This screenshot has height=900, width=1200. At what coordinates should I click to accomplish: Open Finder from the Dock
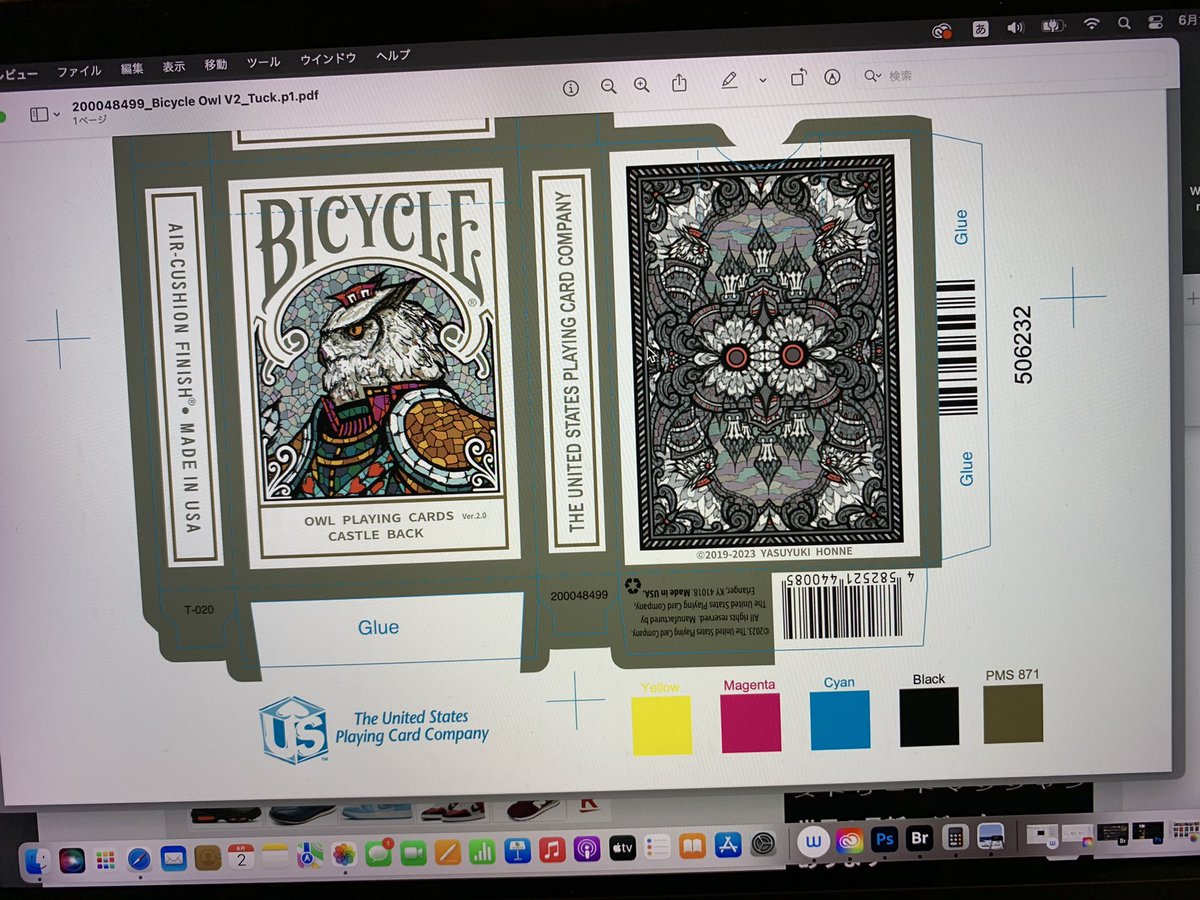click(x=38, y=861)
